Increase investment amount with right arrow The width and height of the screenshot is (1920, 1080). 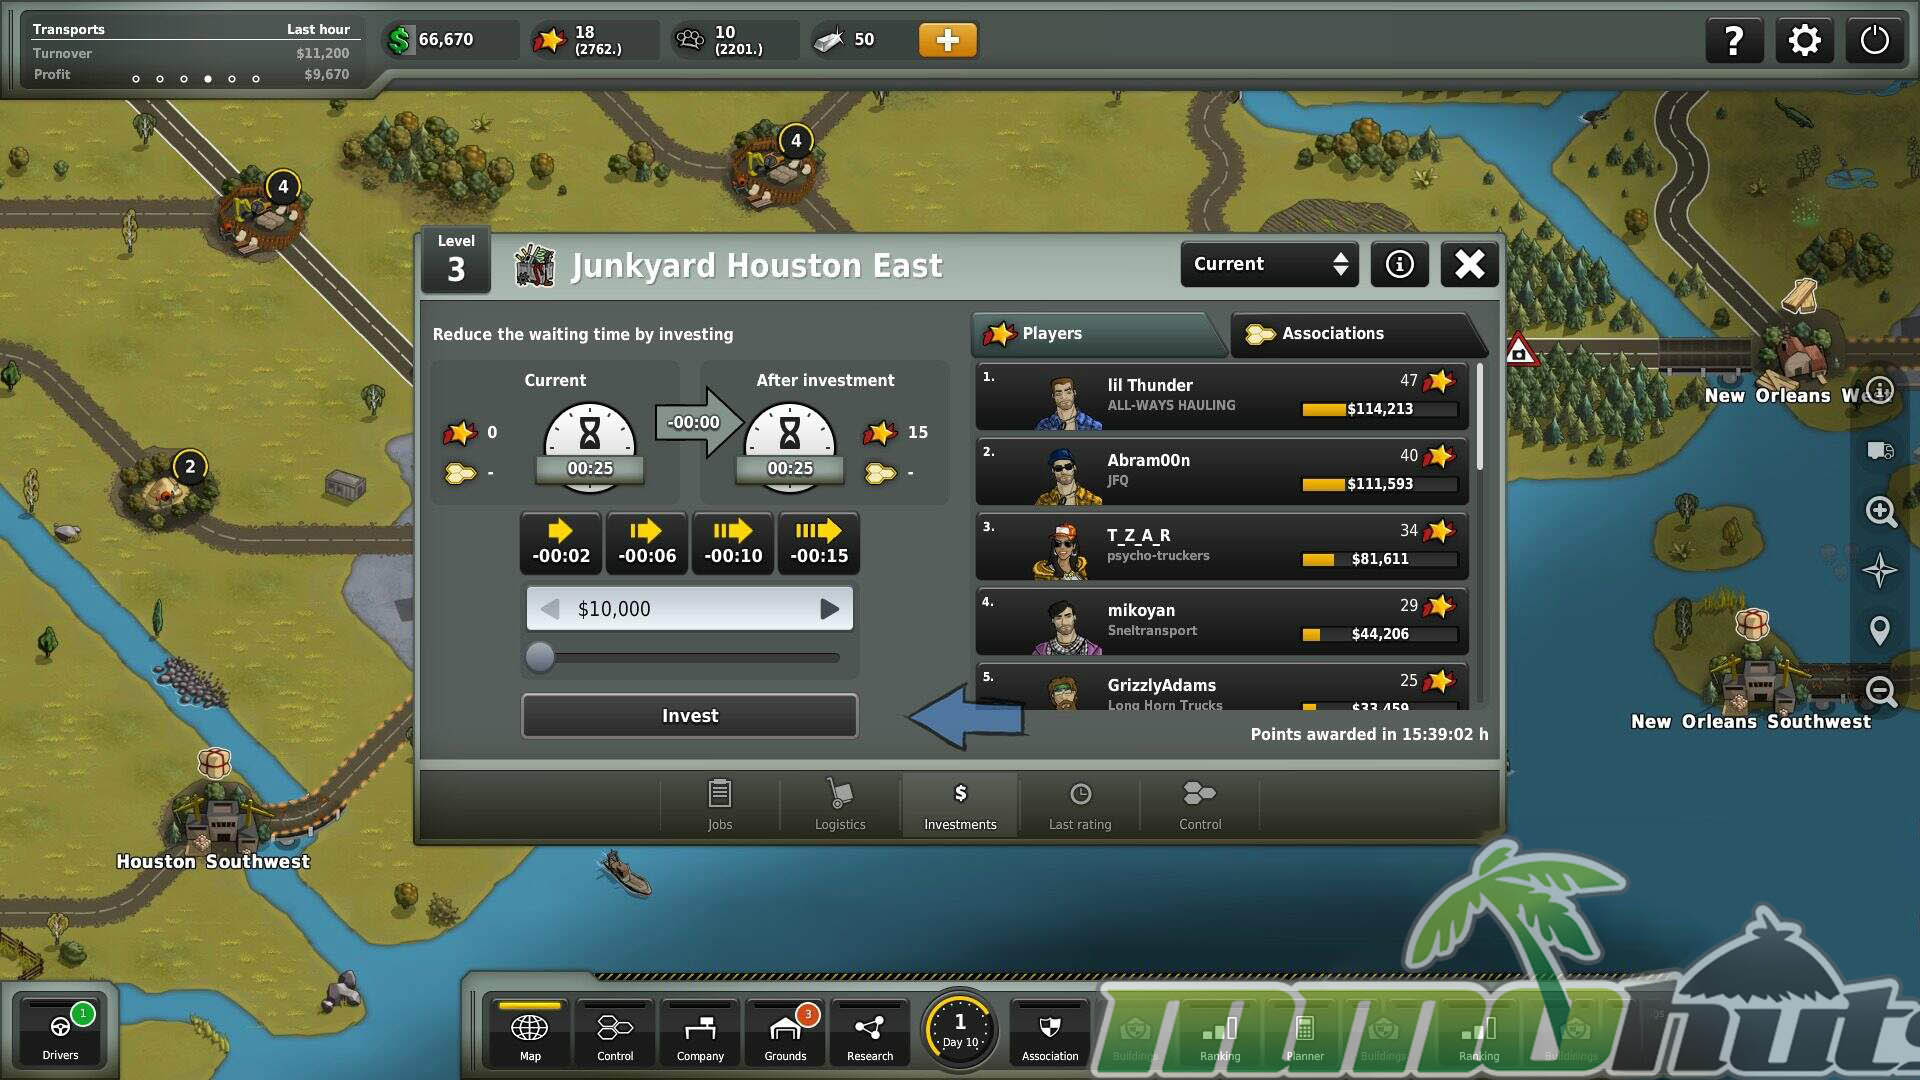829,609
